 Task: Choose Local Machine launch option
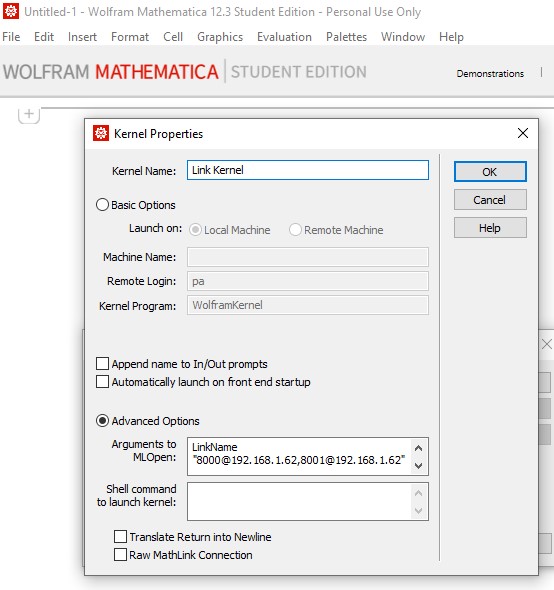(195, 230)
